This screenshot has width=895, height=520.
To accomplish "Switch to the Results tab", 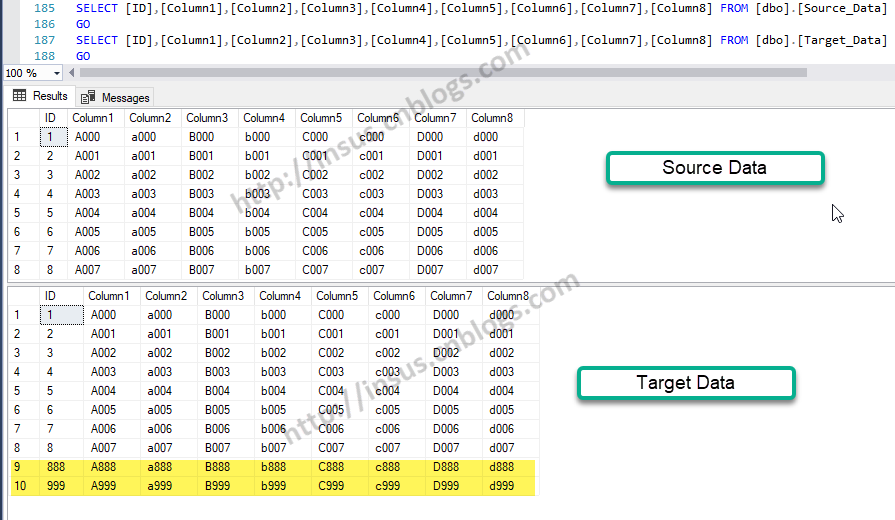I will click(x=49, y=96).
